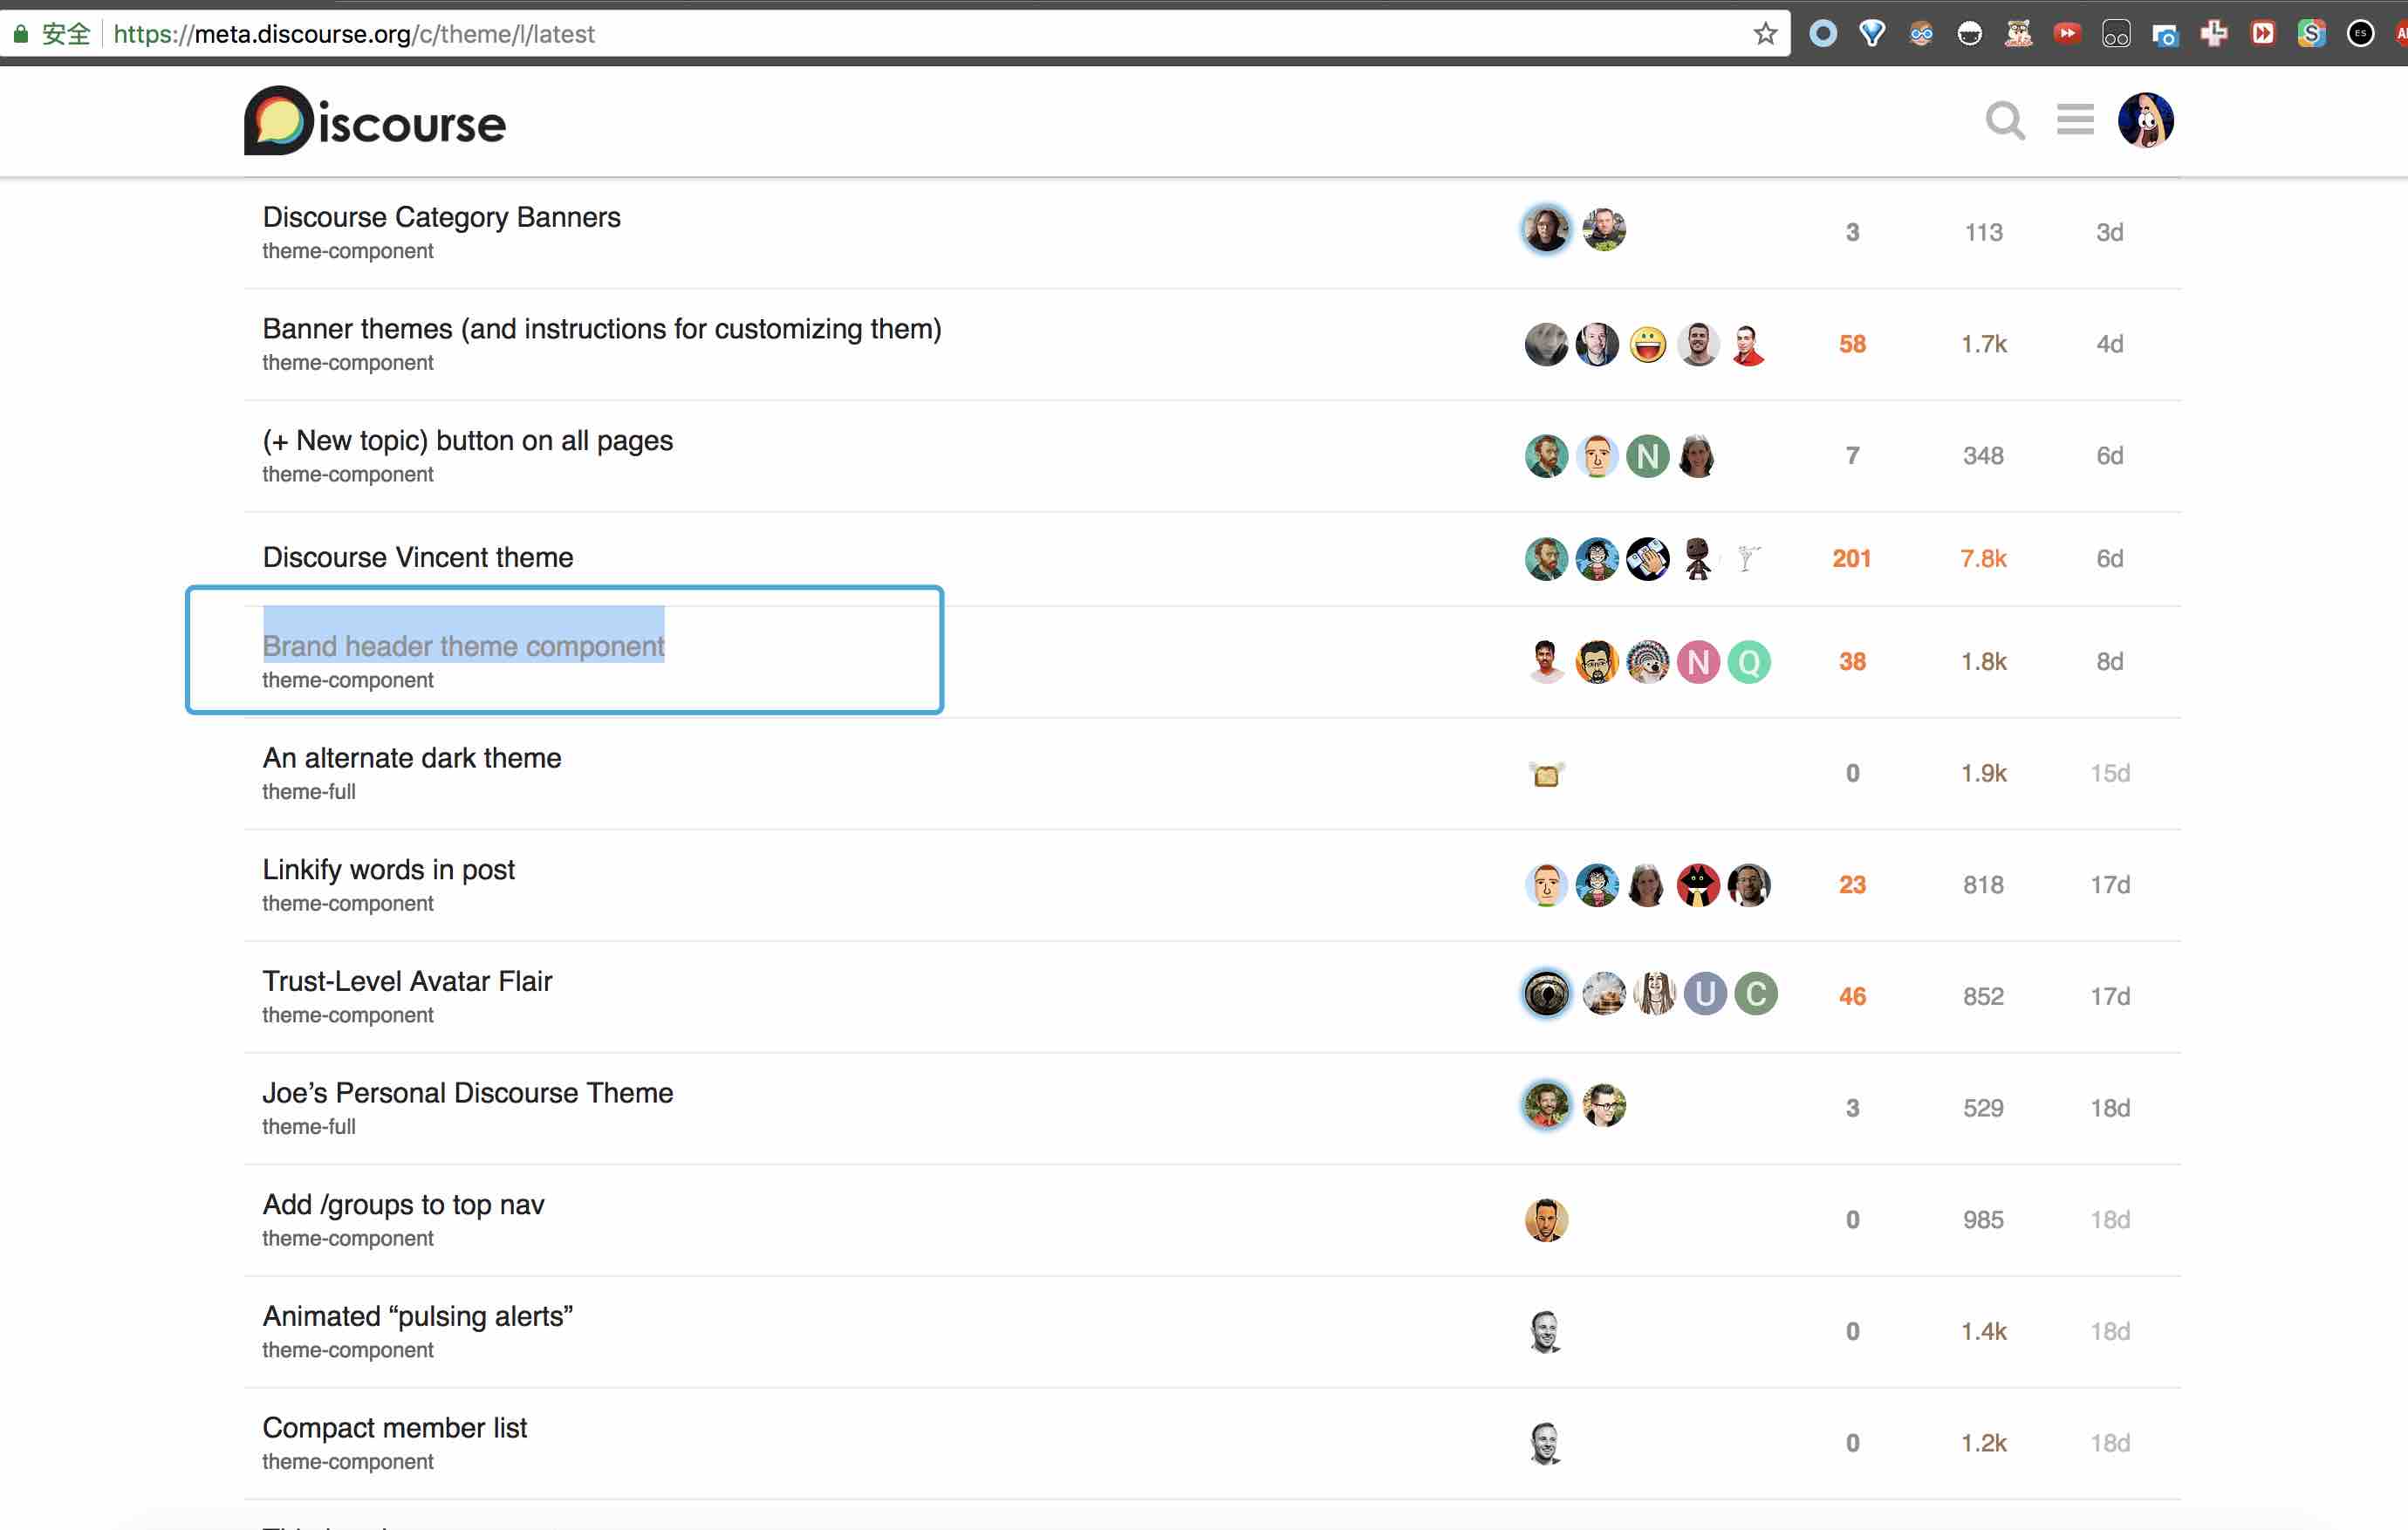Open the Animated "pulsing alerts" topic
2408x1530 pixels.
click(x=417, y=1316)
